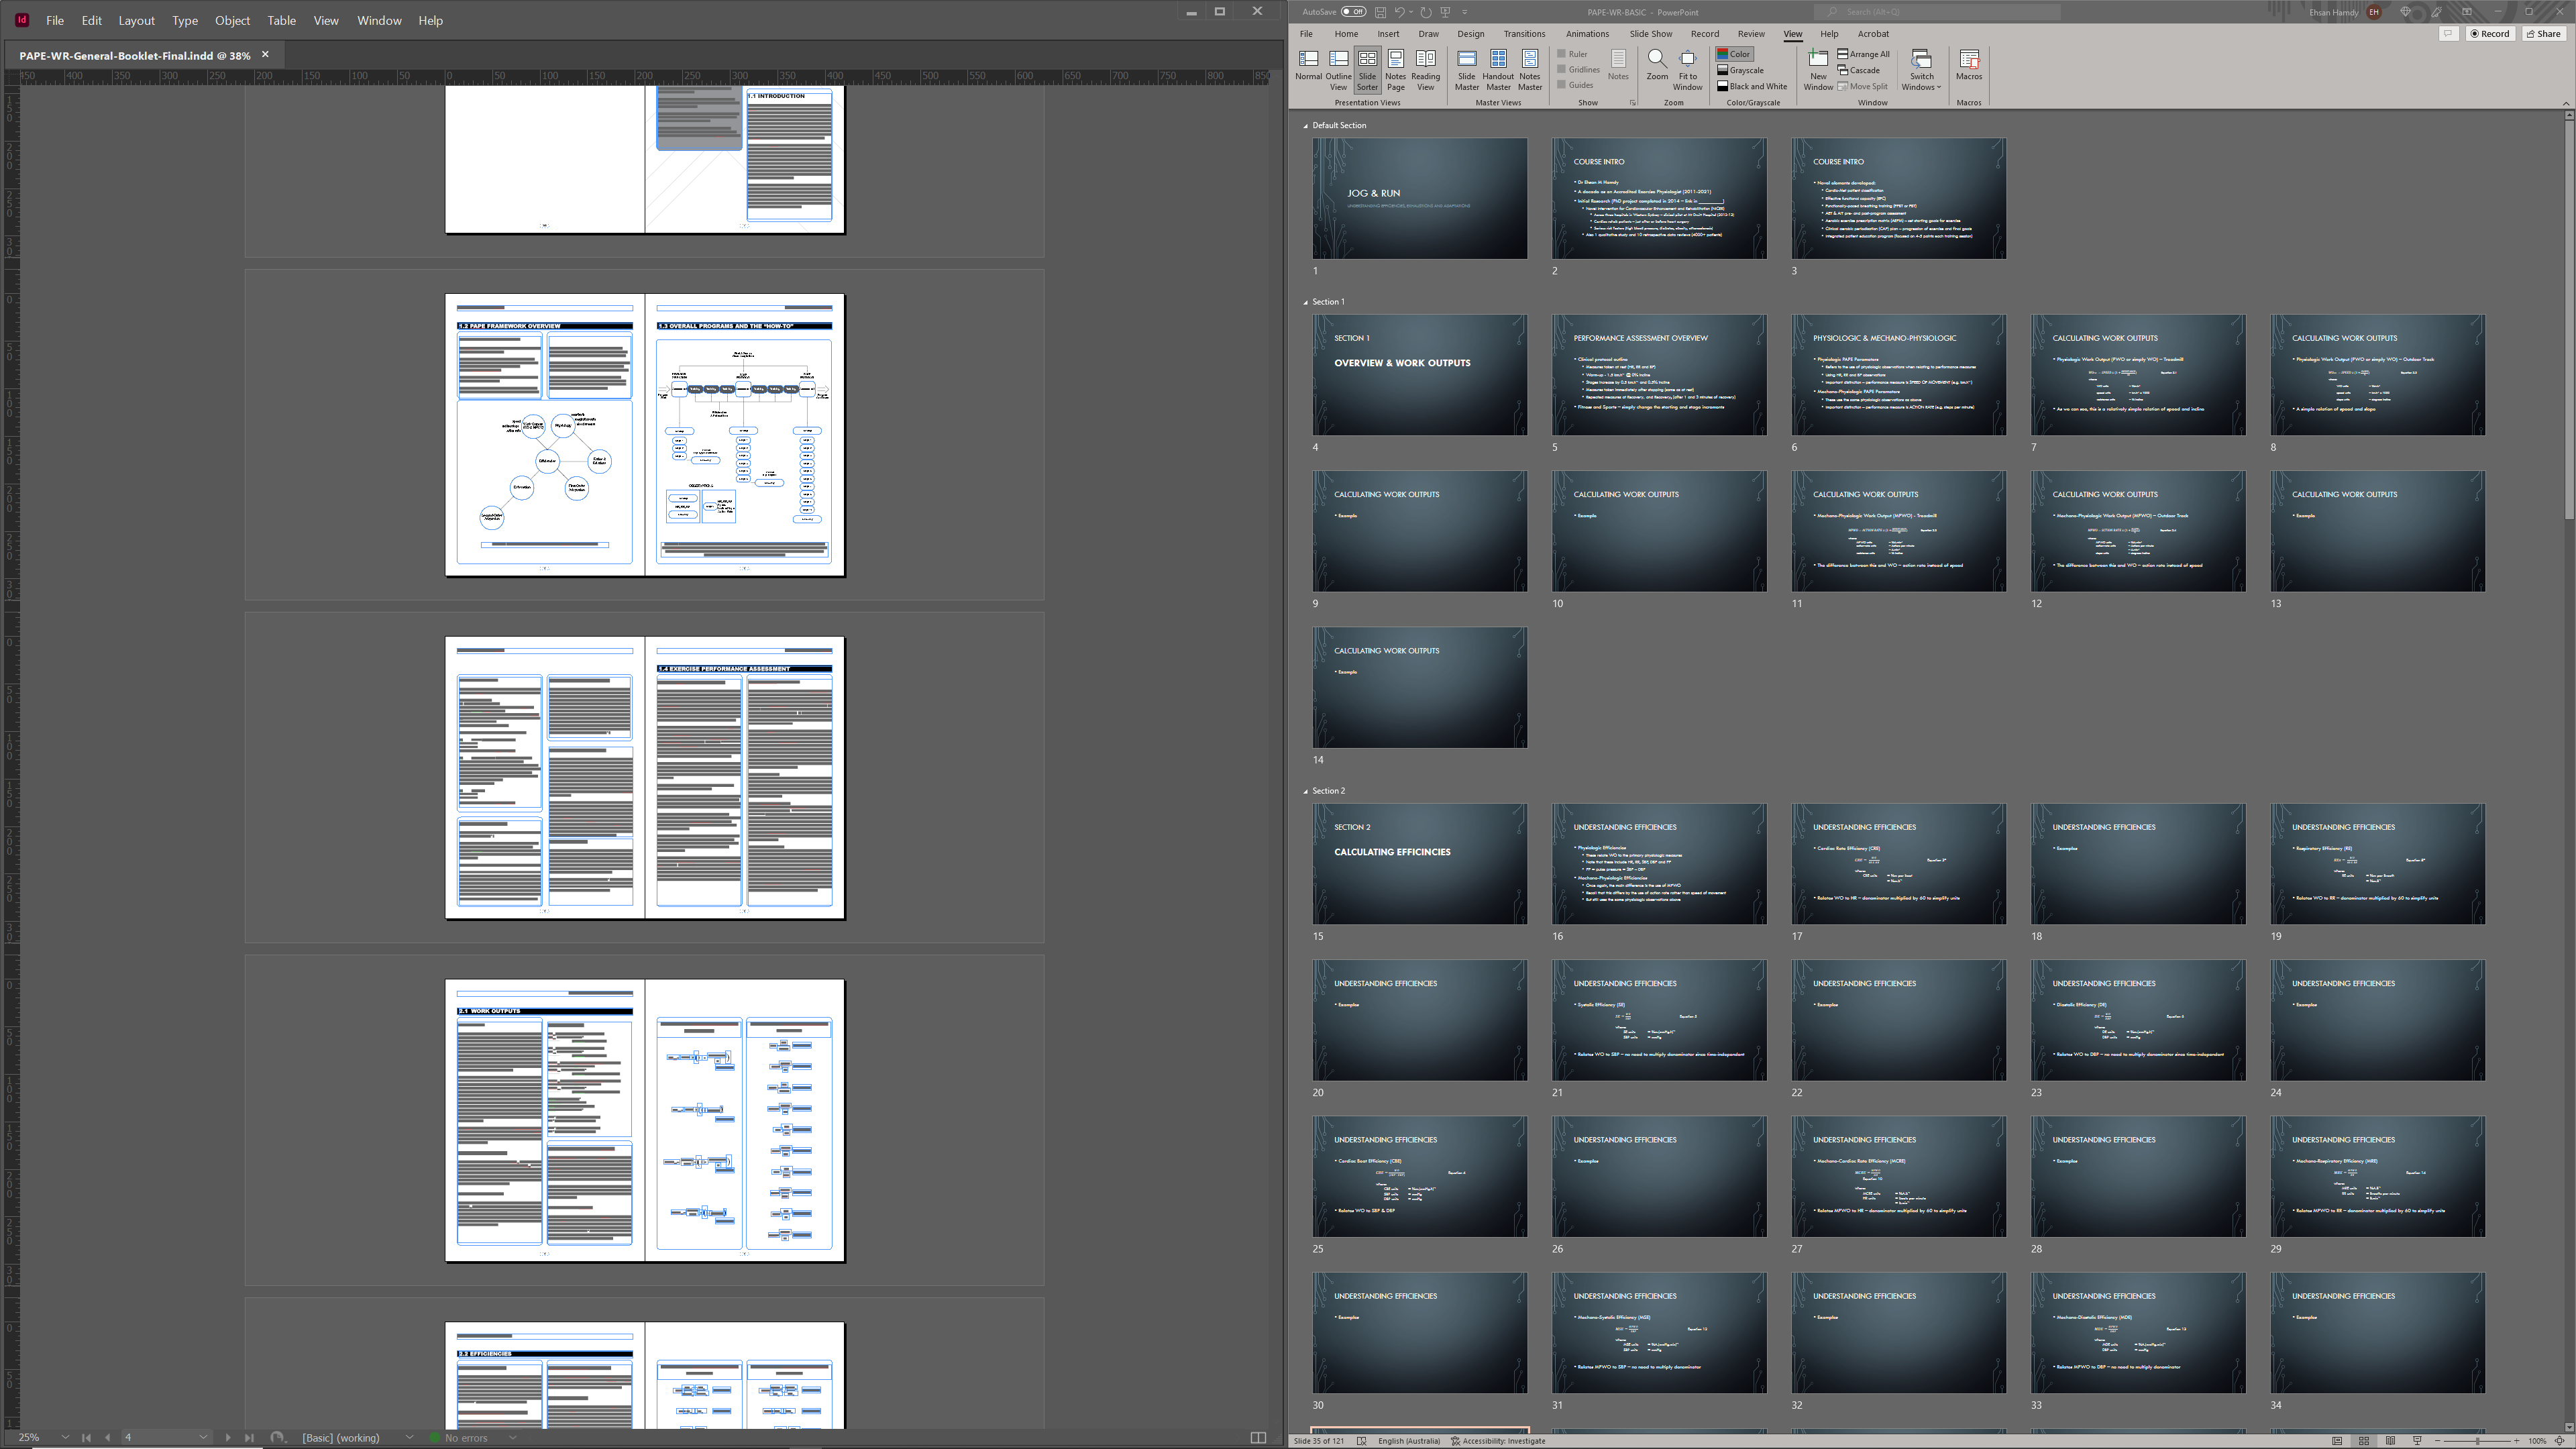The width and height of the screenshot is (2576, 1449).
Task: Enable the Ruler checkbox
Action: tap(1573, 54)
